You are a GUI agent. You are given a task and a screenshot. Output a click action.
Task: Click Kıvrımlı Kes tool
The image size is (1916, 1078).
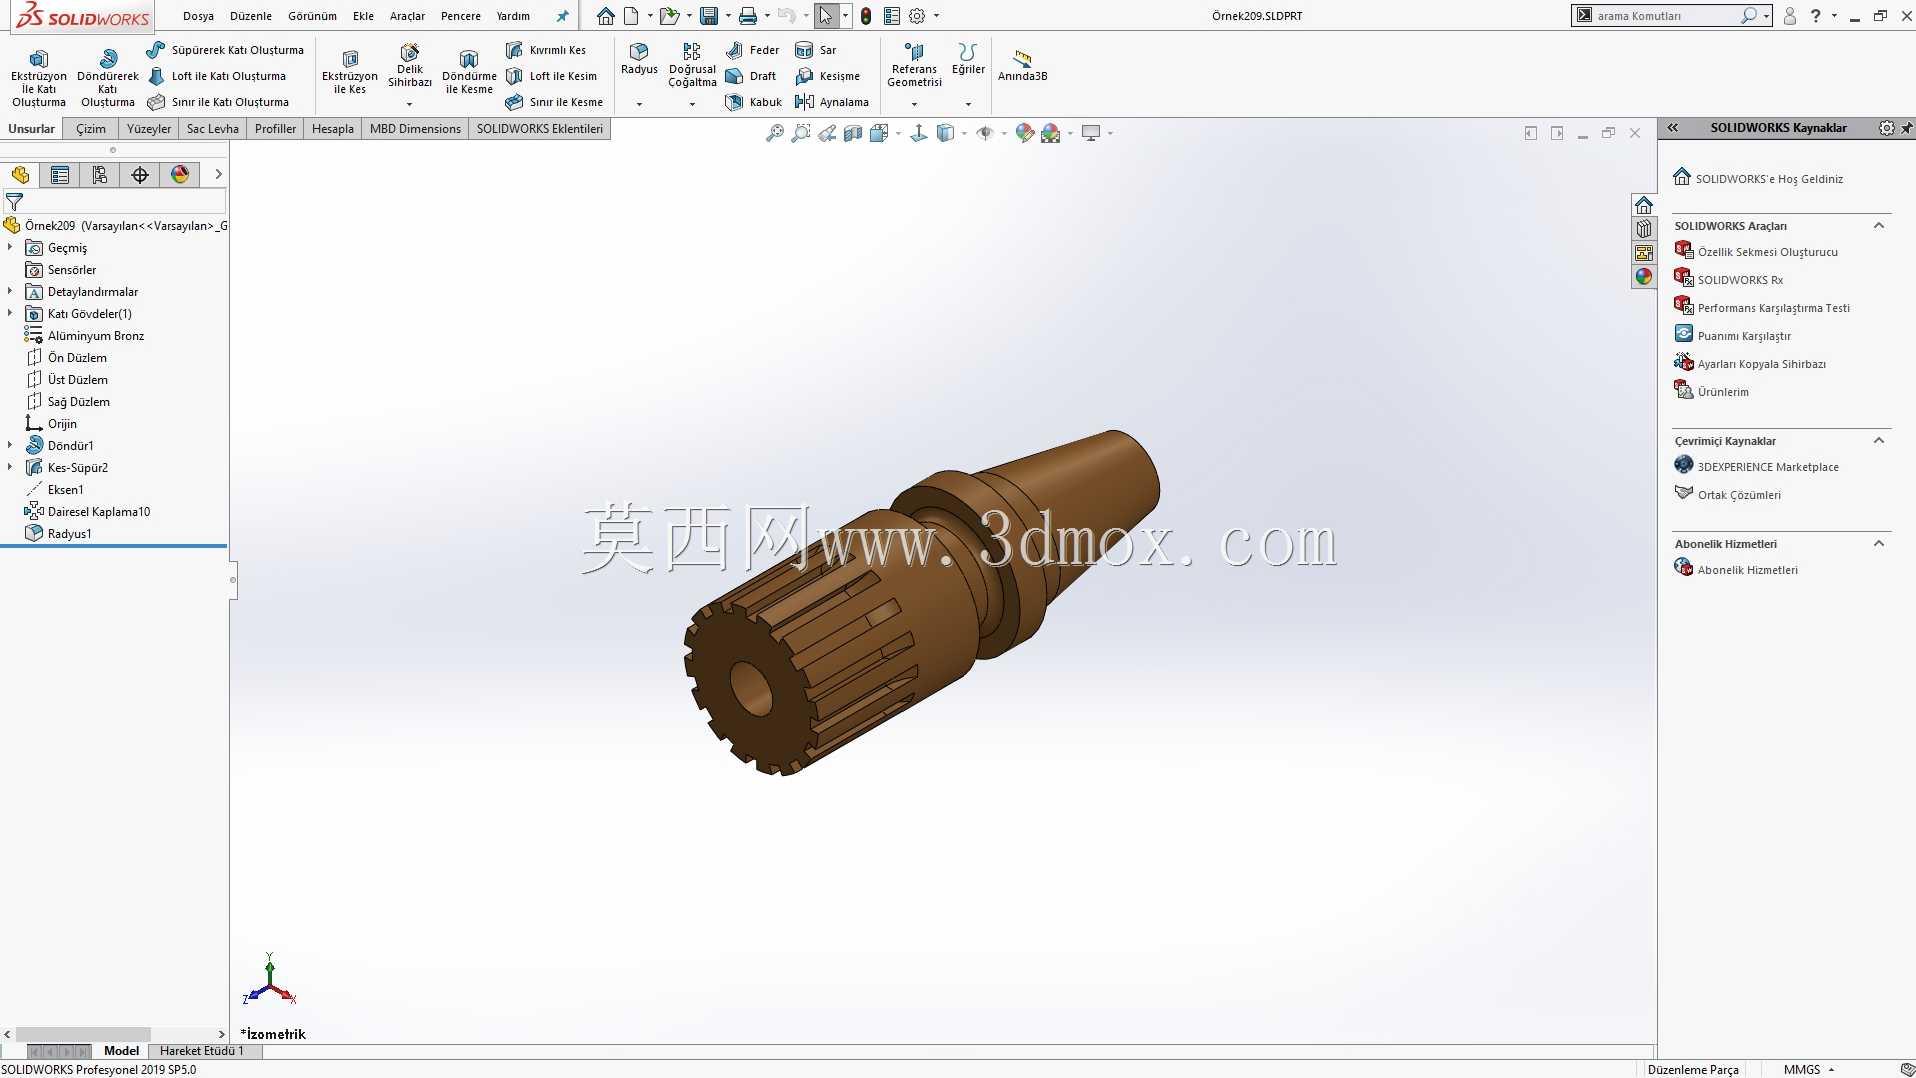coord(546,50)
